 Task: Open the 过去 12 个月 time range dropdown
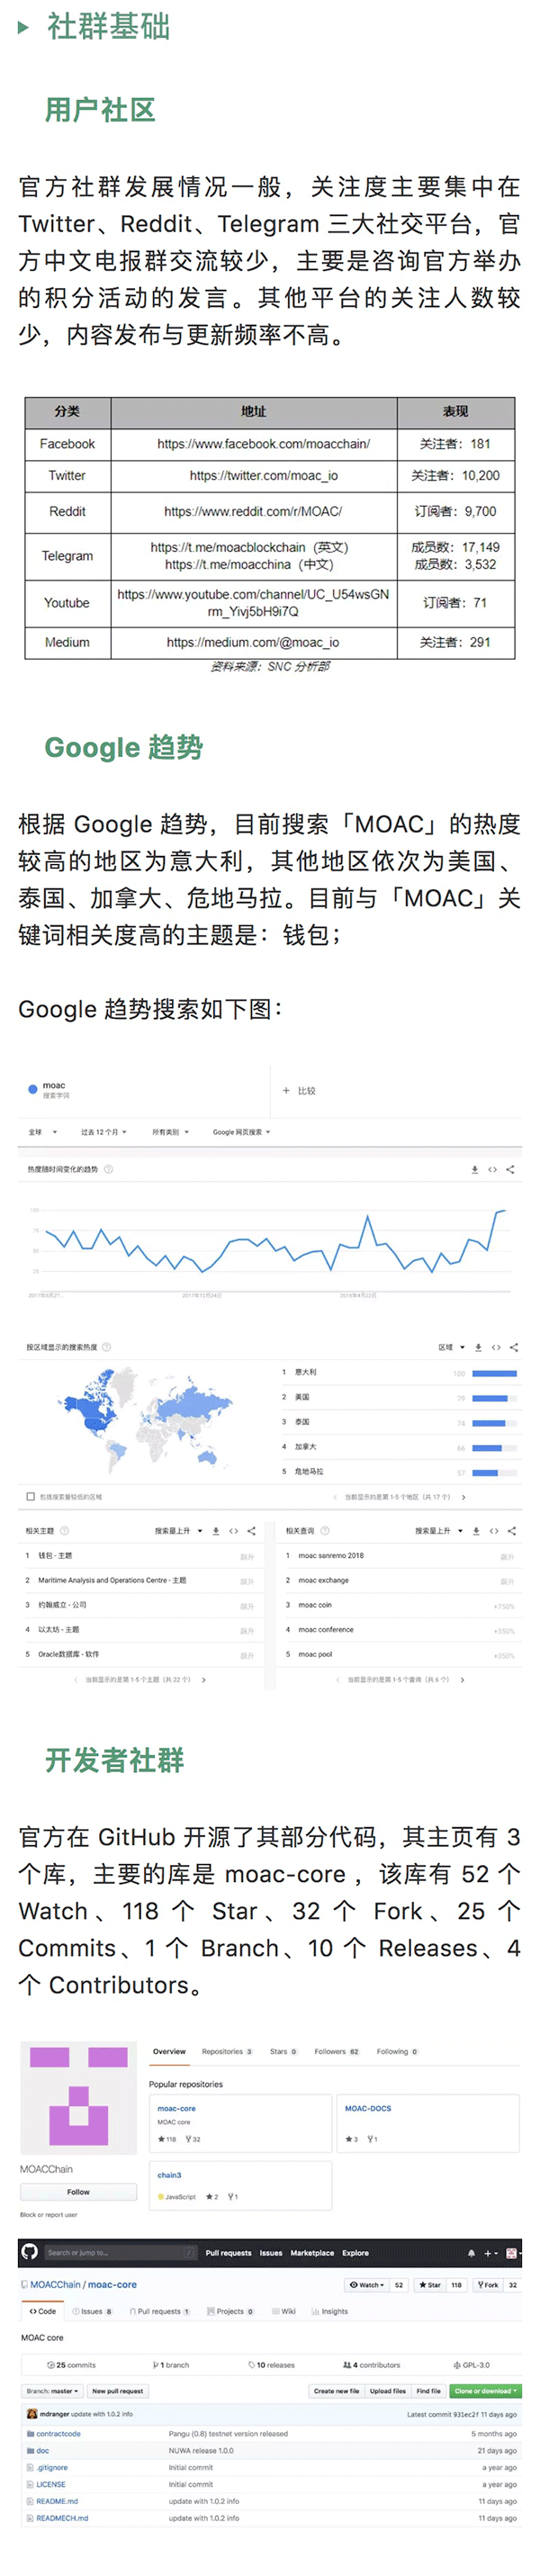click(x=104, y=1132)
